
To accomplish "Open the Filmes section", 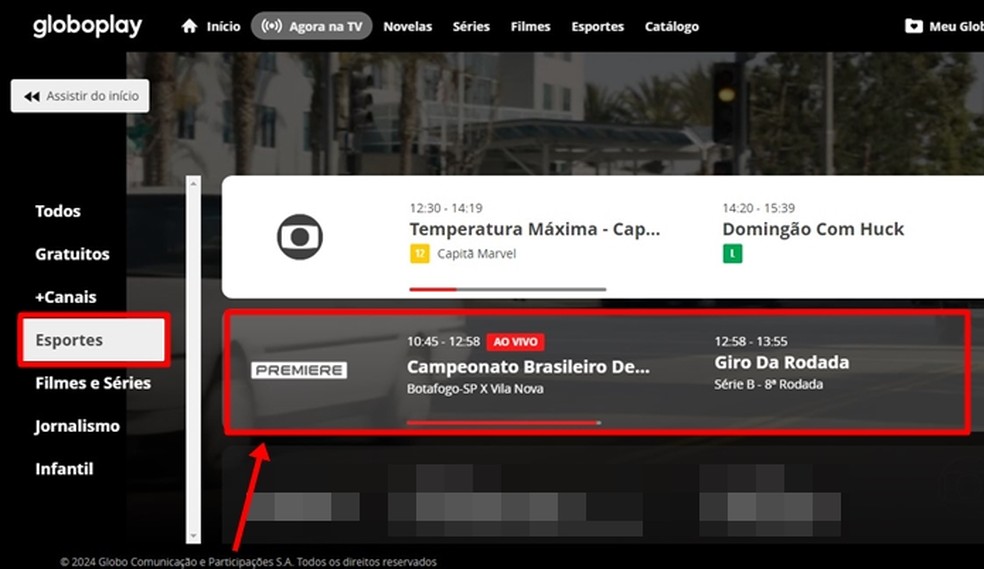I will pyautogui.click(x=530, y=26).
